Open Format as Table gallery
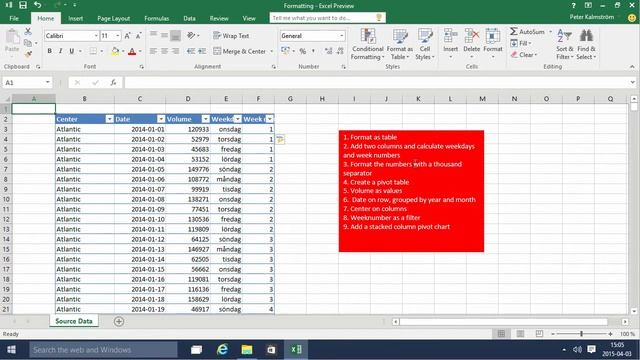The height and width of the screenshot is (360, 640). (x=400, y=44)
